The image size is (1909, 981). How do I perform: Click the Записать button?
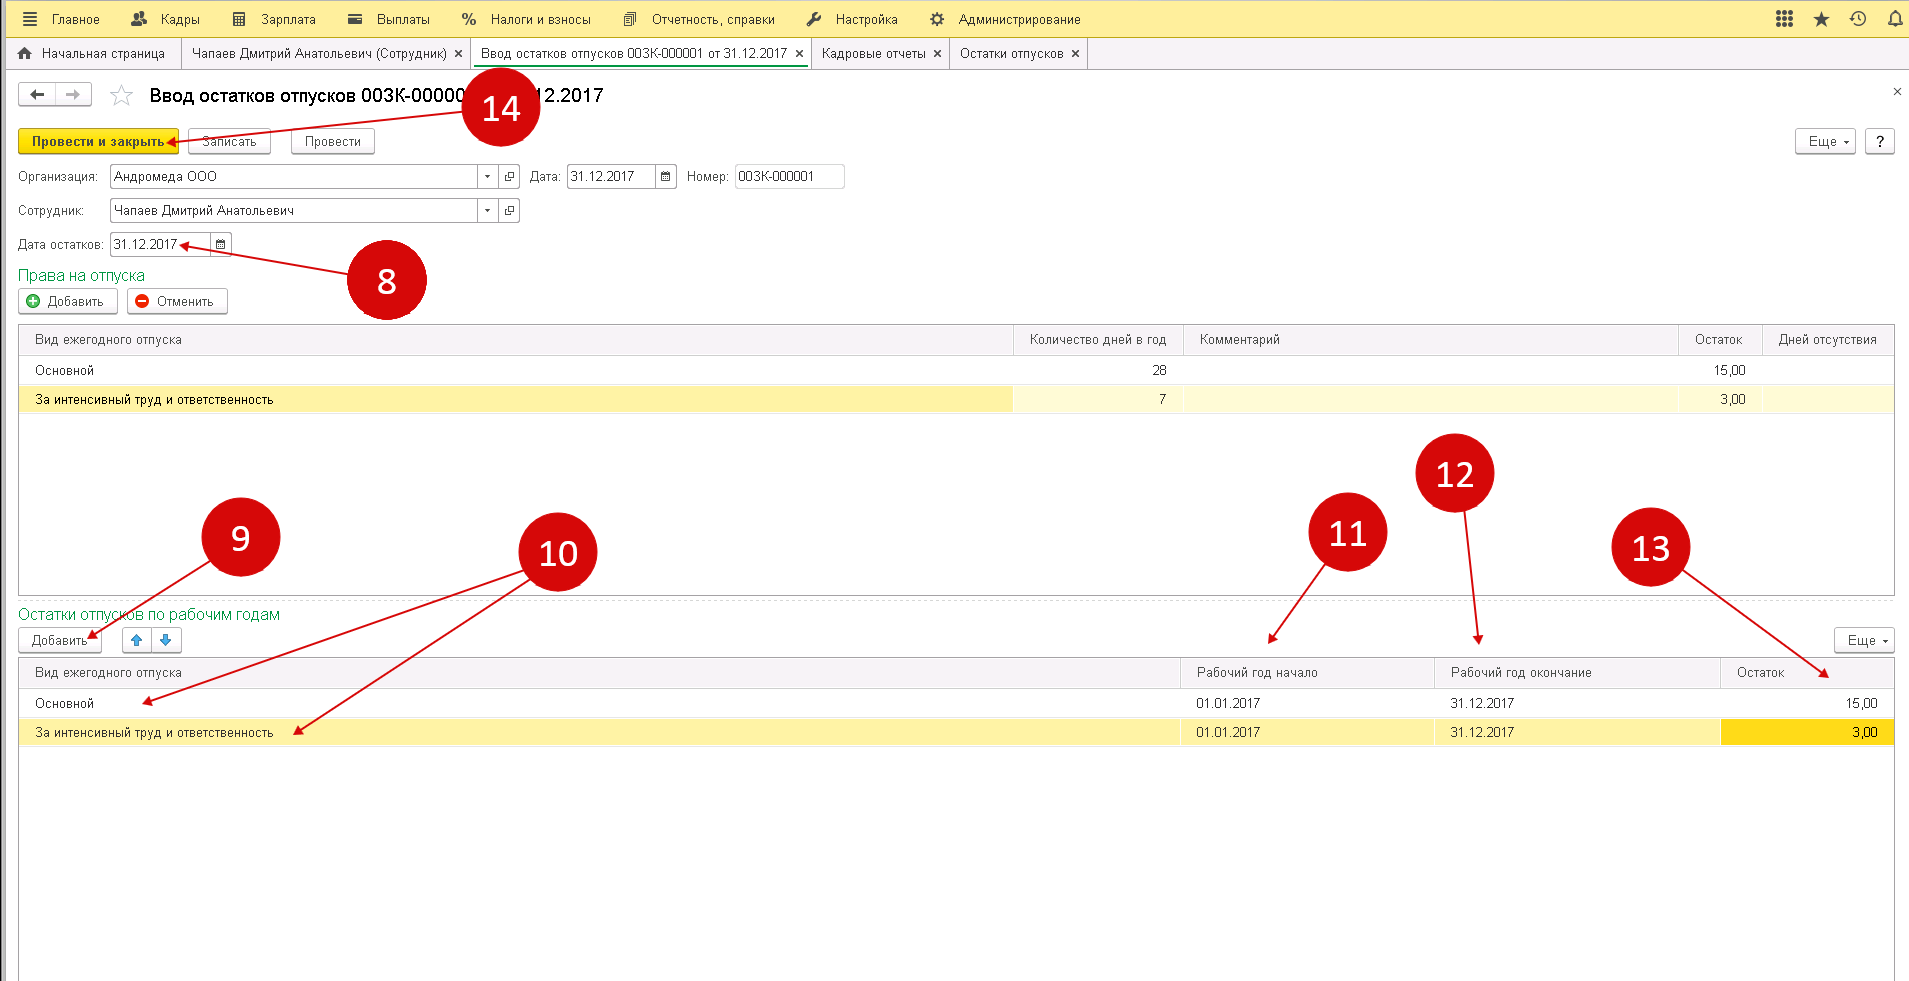(229, 142)
